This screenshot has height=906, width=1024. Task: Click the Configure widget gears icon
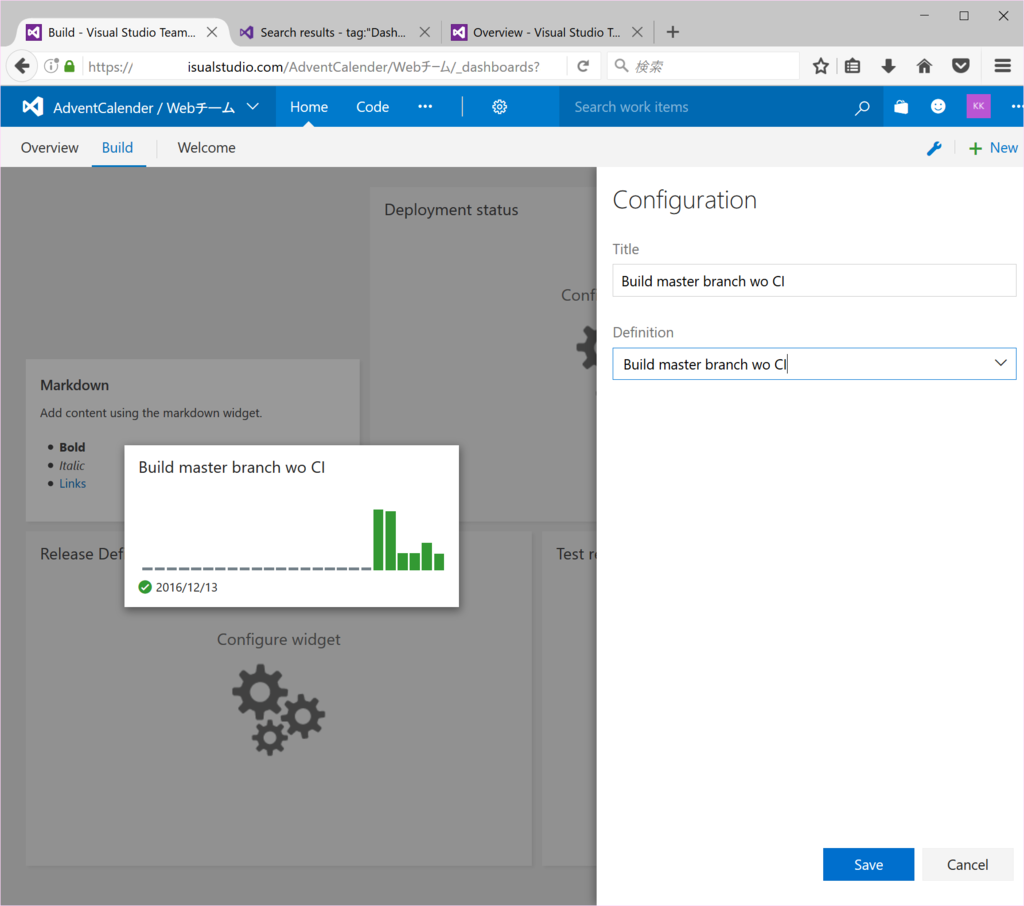point(279,710)
